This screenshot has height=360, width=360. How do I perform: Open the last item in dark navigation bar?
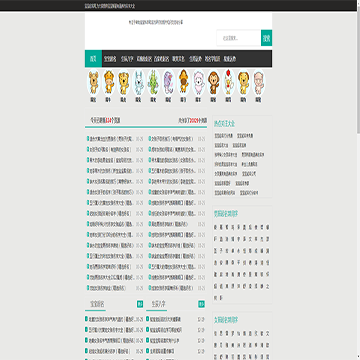[x=230, y=59]
